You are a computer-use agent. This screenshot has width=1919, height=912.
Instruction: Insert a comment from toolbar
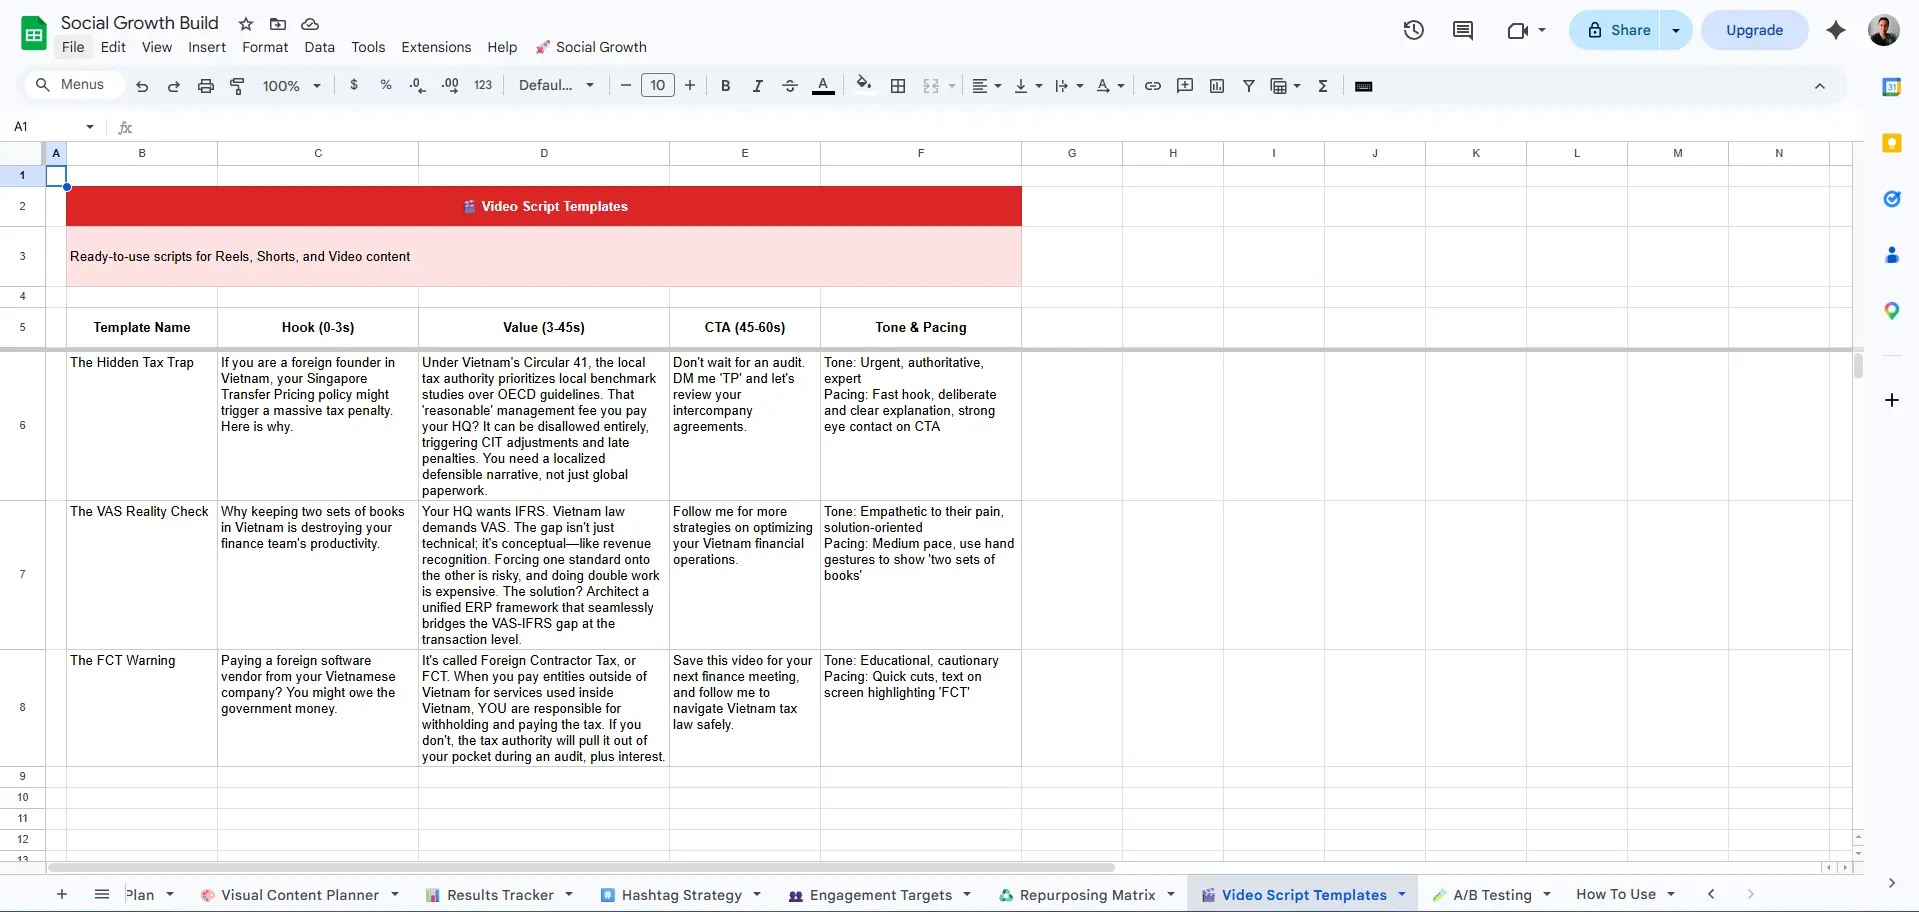(x=1185, y=86)
